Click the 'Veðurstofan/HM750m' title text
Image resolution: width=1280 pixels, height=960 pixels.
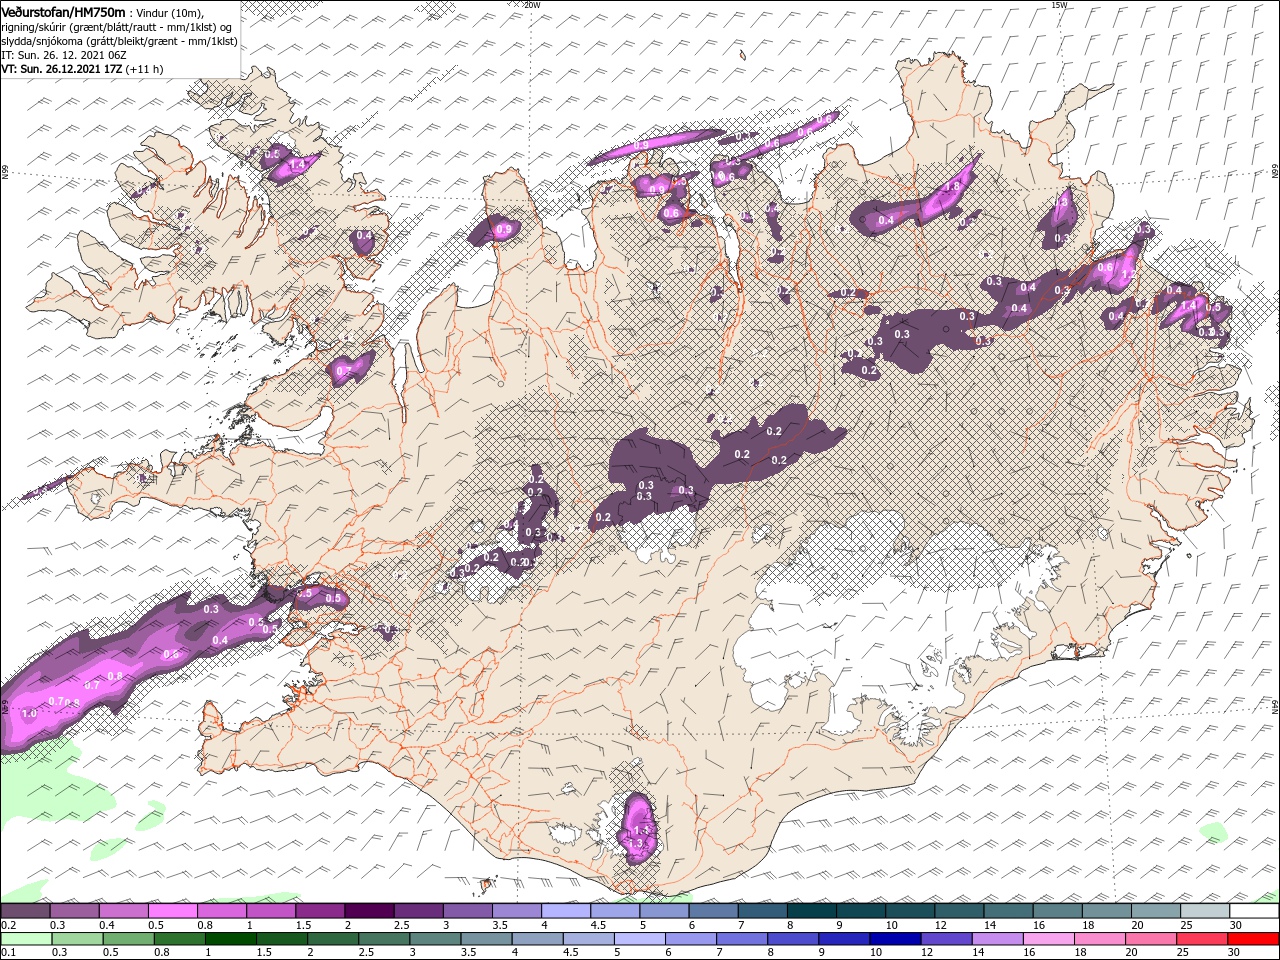click(x=63, y=12)
